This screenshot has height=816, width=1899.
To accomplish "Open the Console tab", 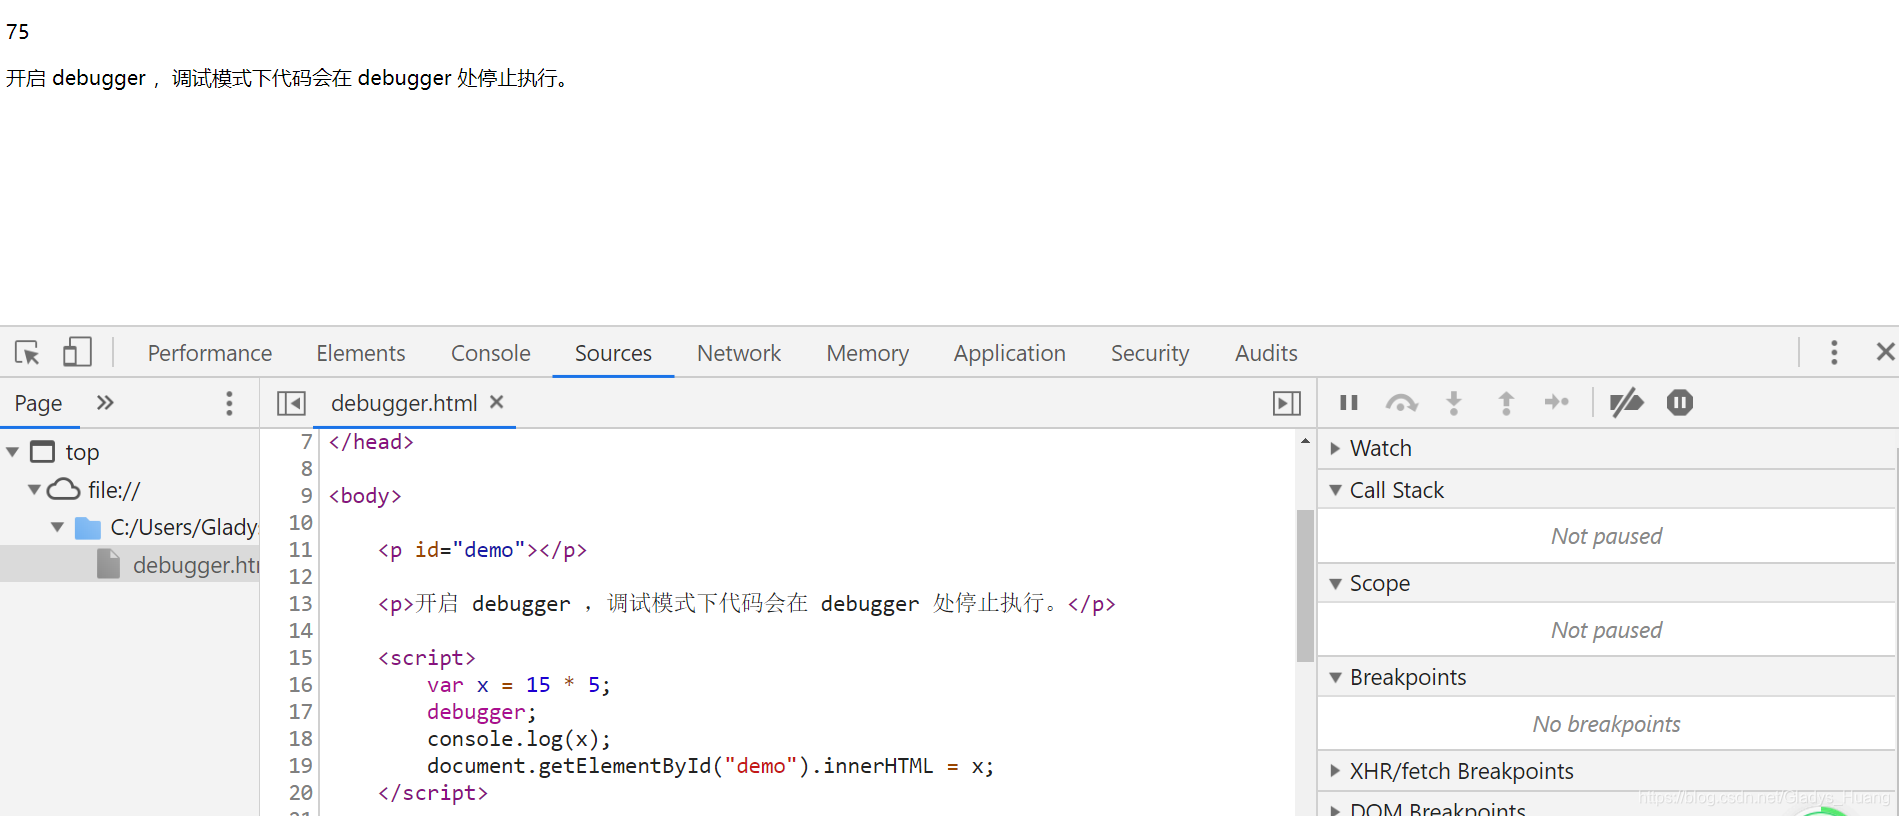I will pyautogui.click(x=491, y=353).
